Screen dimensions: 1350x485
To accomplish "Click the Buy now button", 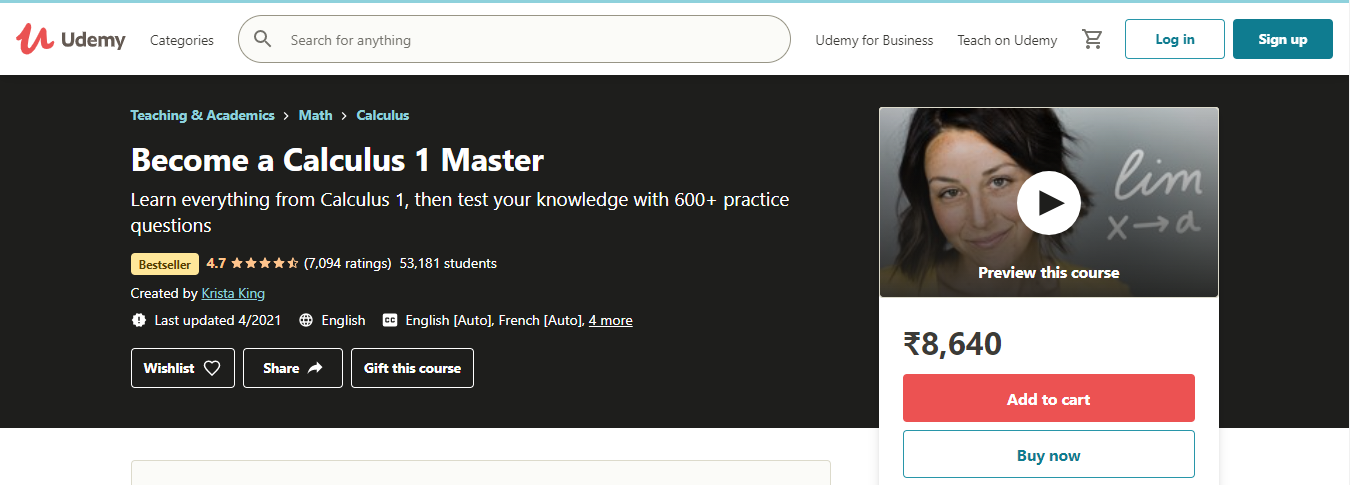I will click(x=1048, y=455).
